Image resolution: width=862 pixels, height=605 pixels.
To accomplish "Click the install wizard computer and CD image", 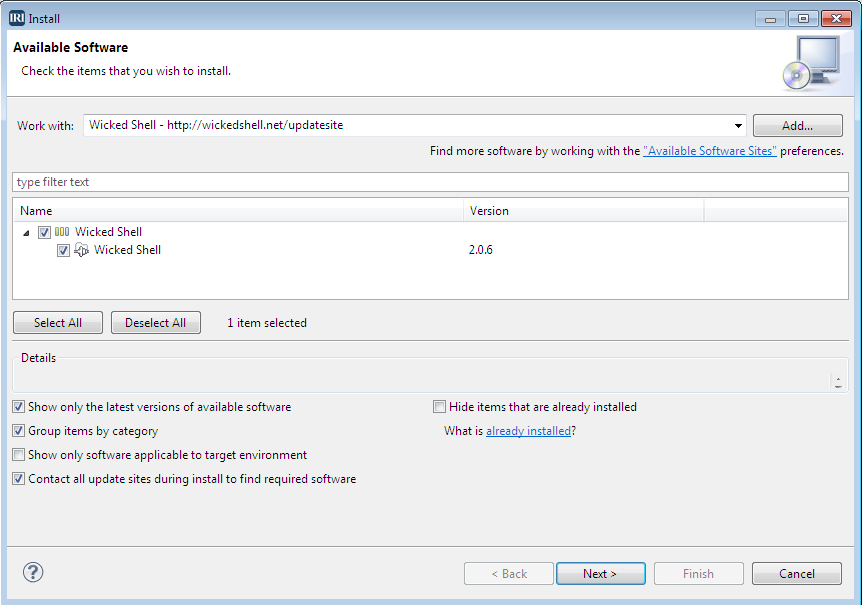I will (811, 63).
